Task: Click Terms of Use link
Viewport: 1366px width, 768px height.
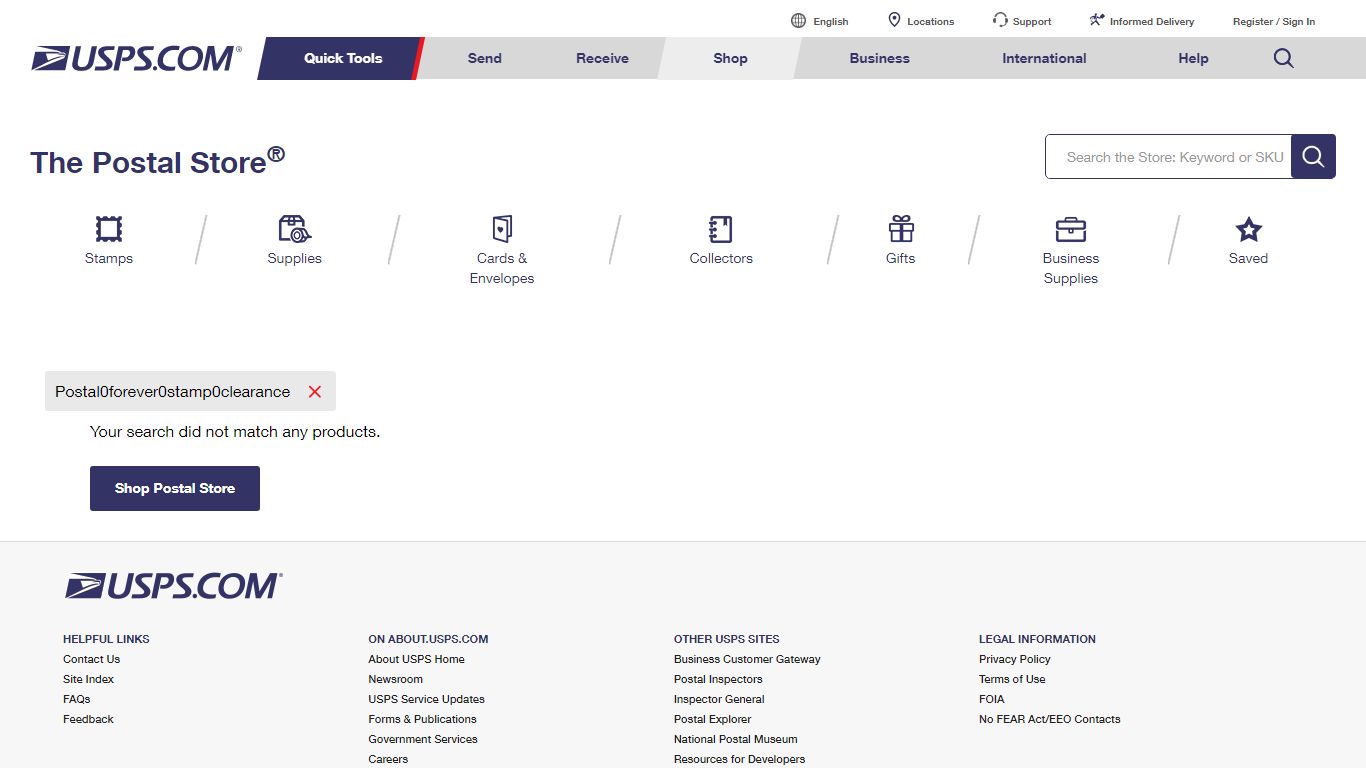Action: click(1012, 679)
